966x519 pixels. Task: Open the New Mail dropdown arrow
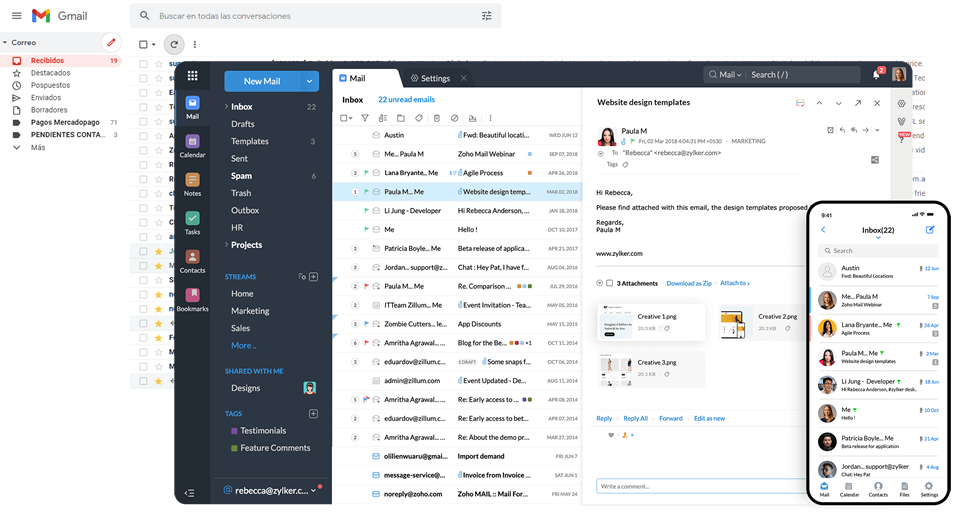tap(310, 81)
